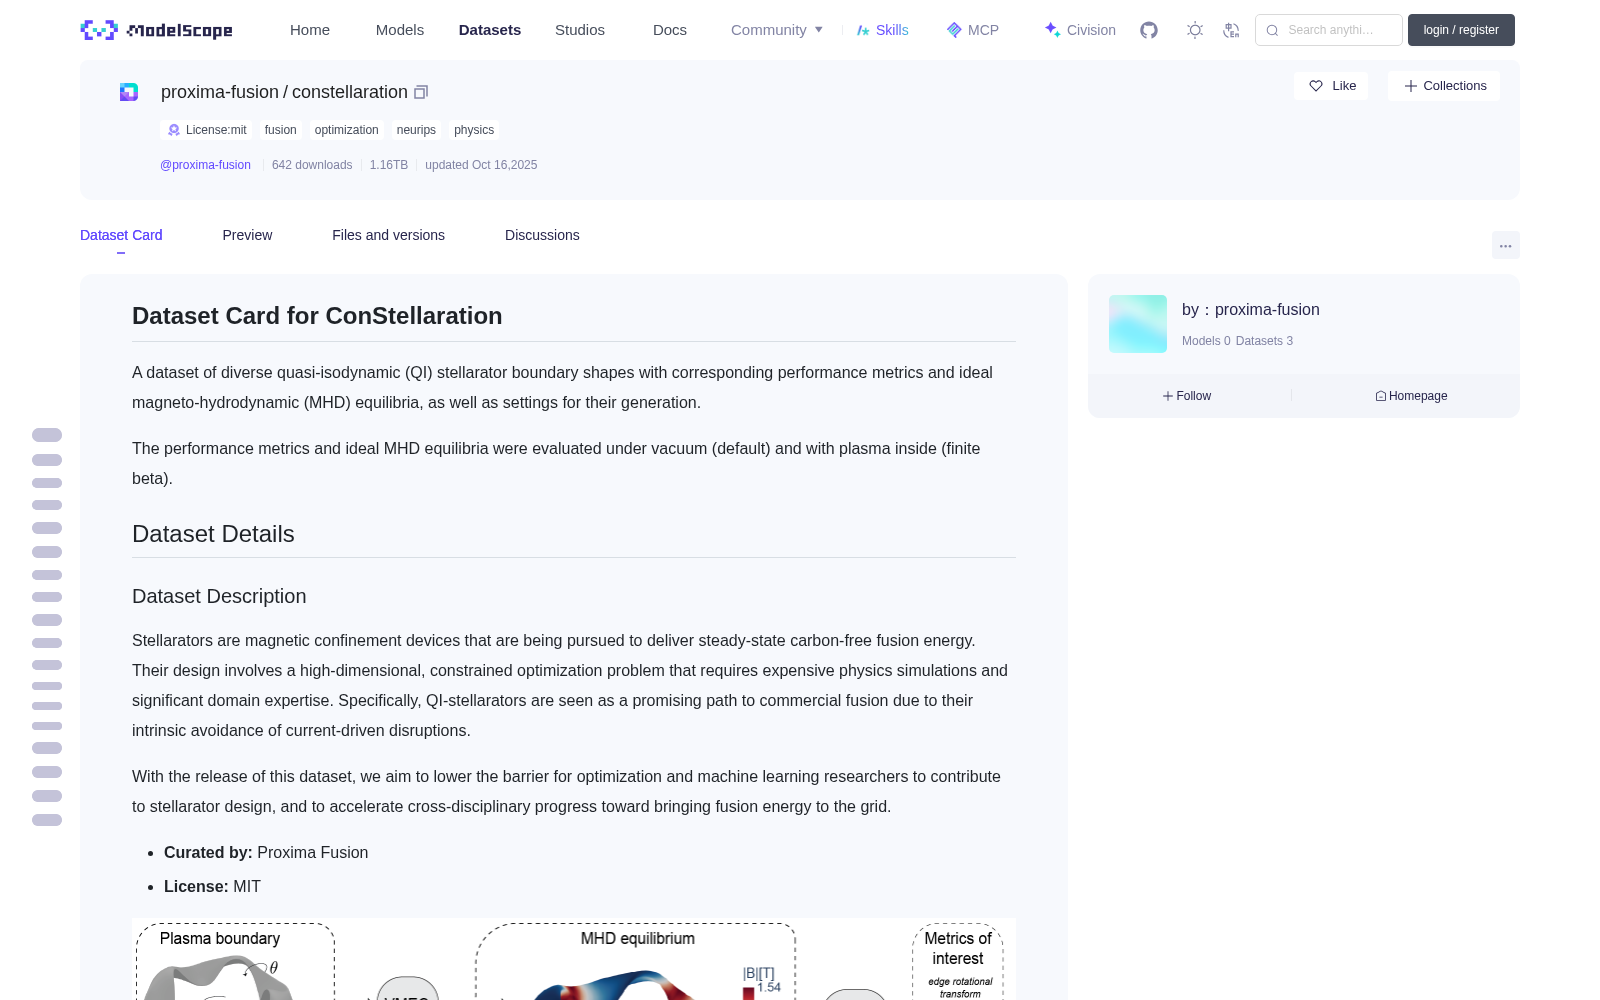This screenshot has height=1000, width=1600.
Task: Click the 'Plasma boundary' diagram label
Action: click(x=220, y=938)
